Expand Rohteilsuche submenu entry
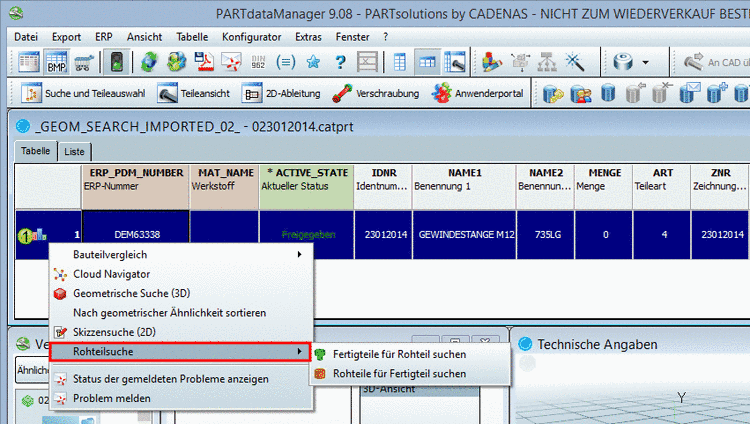Screen dimensions: 750x424 point(180,352)
